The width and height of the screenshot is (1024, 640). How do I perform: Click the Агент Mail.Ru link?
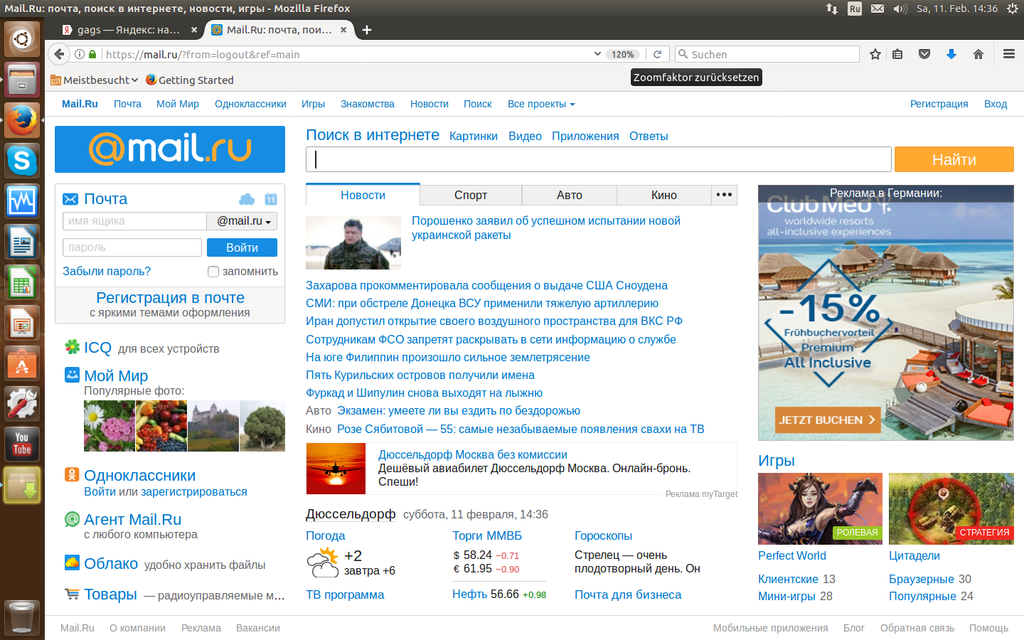click(133, 520)
